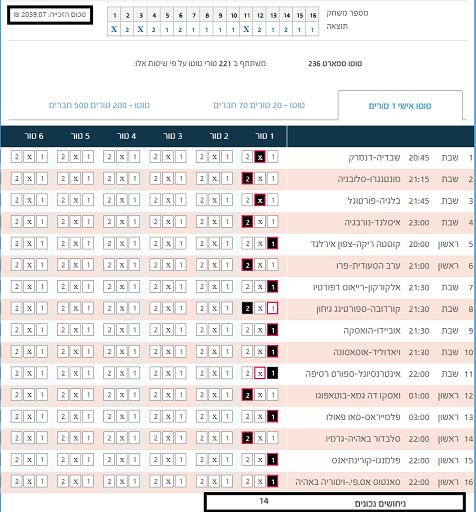Click result cell for game 11

pyautogui.click(x=246, y=29)
